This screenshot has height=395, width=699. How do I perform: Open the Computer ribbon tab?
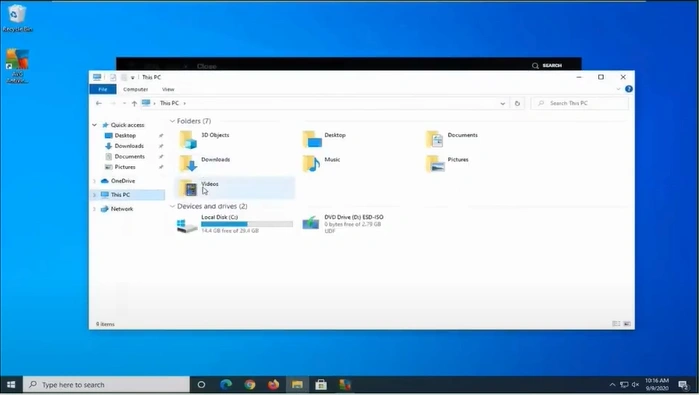136,89
